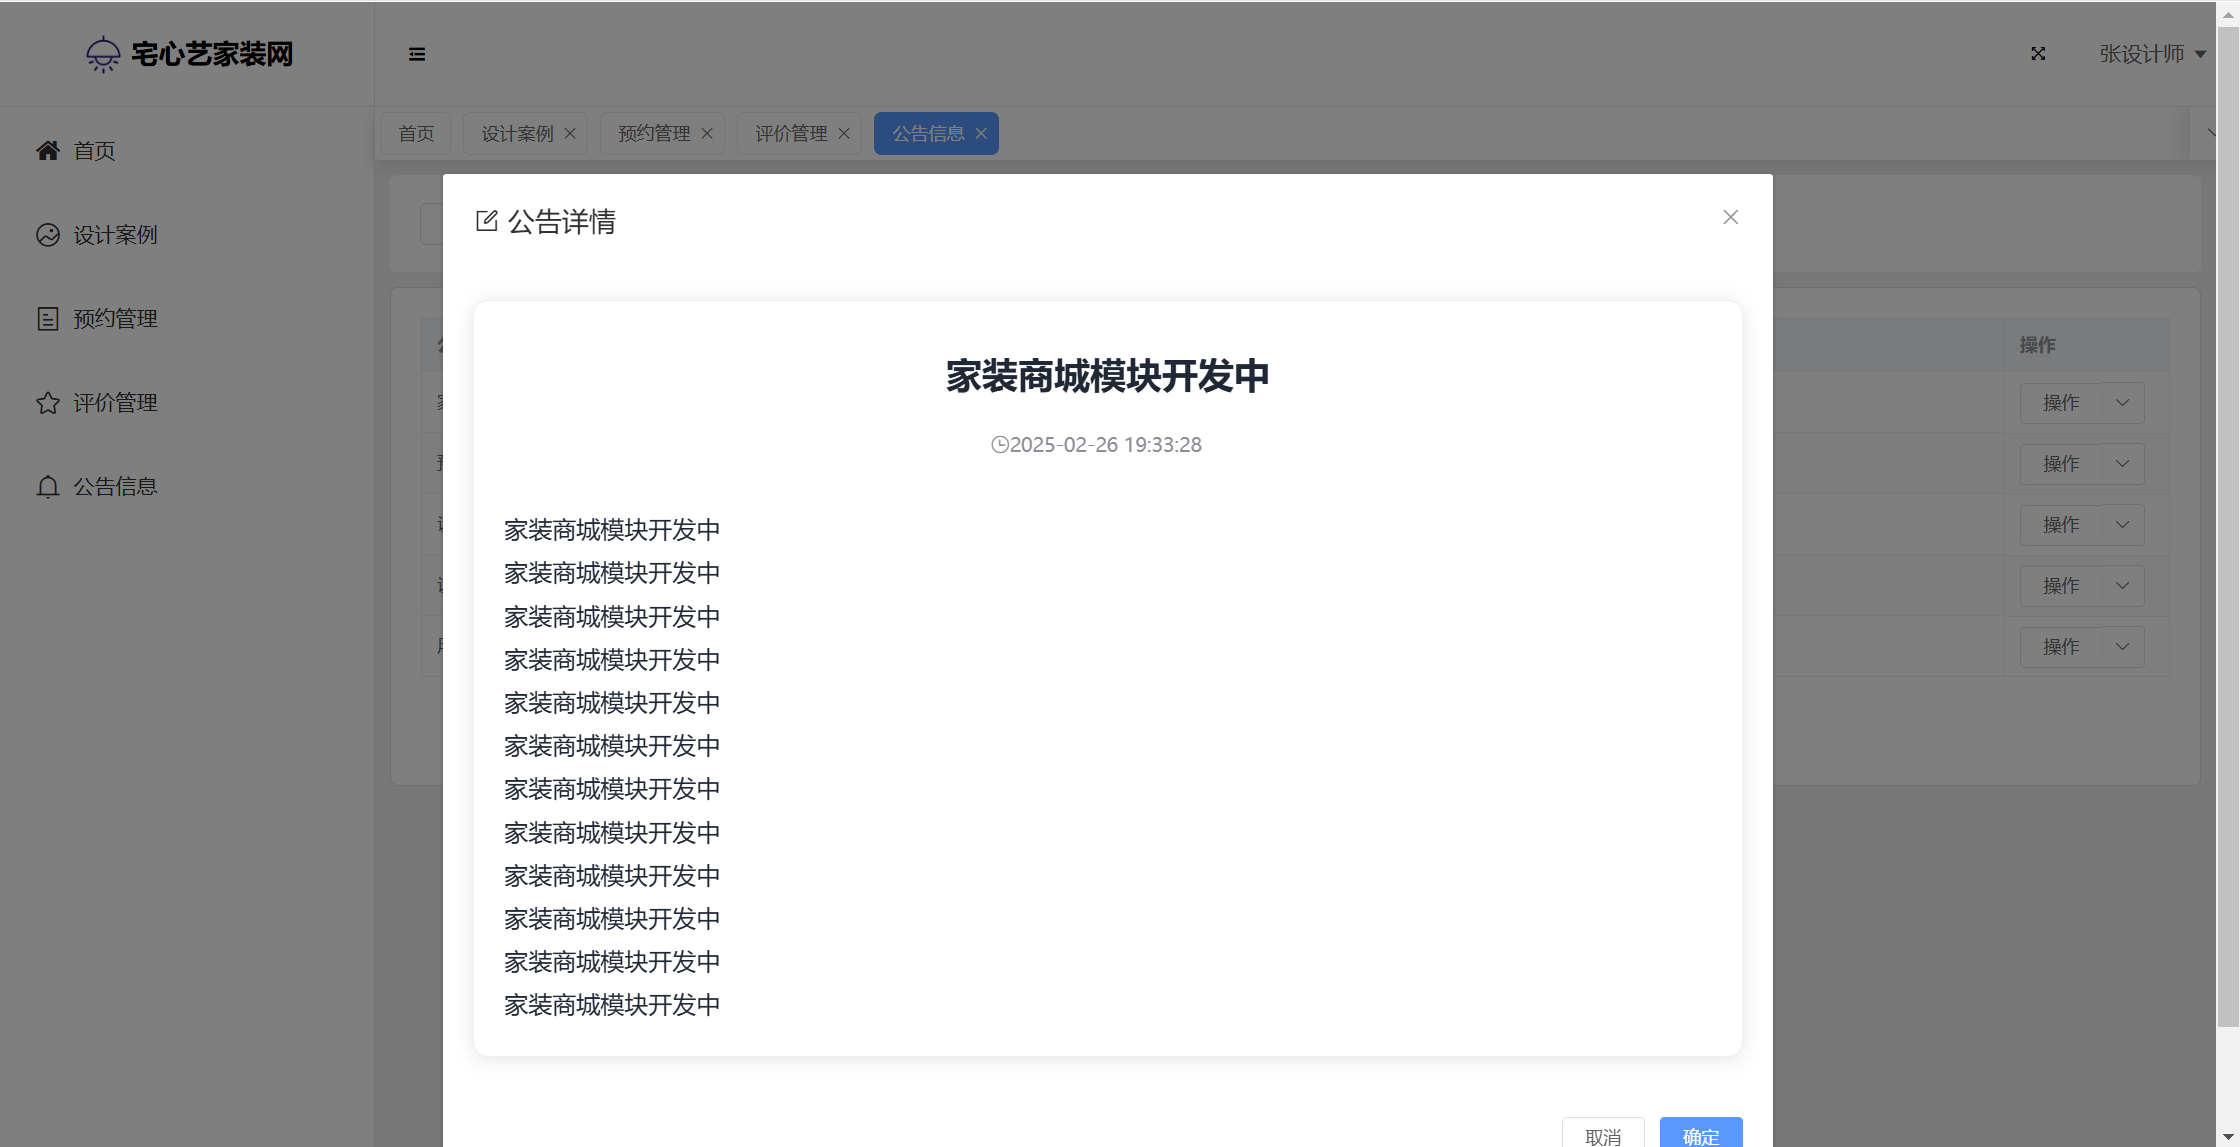The width and height of the screenshot is (2240, 1147).
Task: Click the house icon beside 首页
Action: click(x=48, y=150)
